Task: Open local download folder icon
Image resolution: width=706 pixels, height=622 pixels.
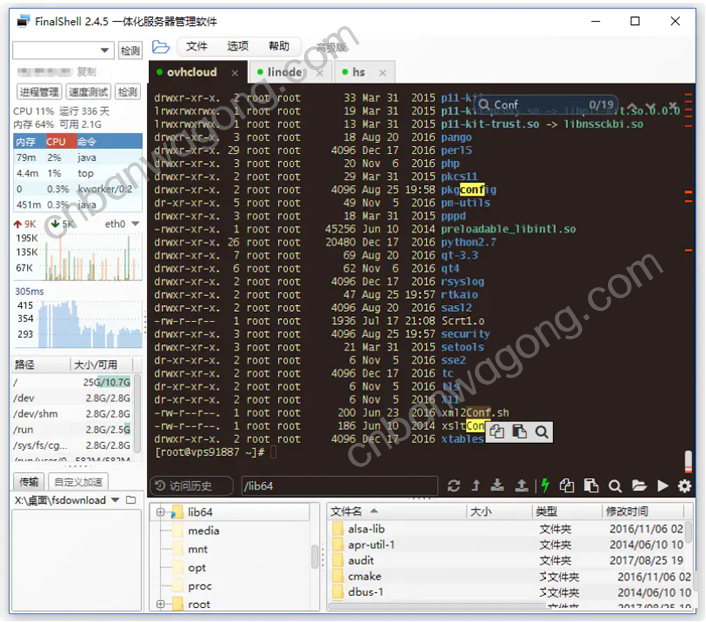Action: (x=131, y=500)
